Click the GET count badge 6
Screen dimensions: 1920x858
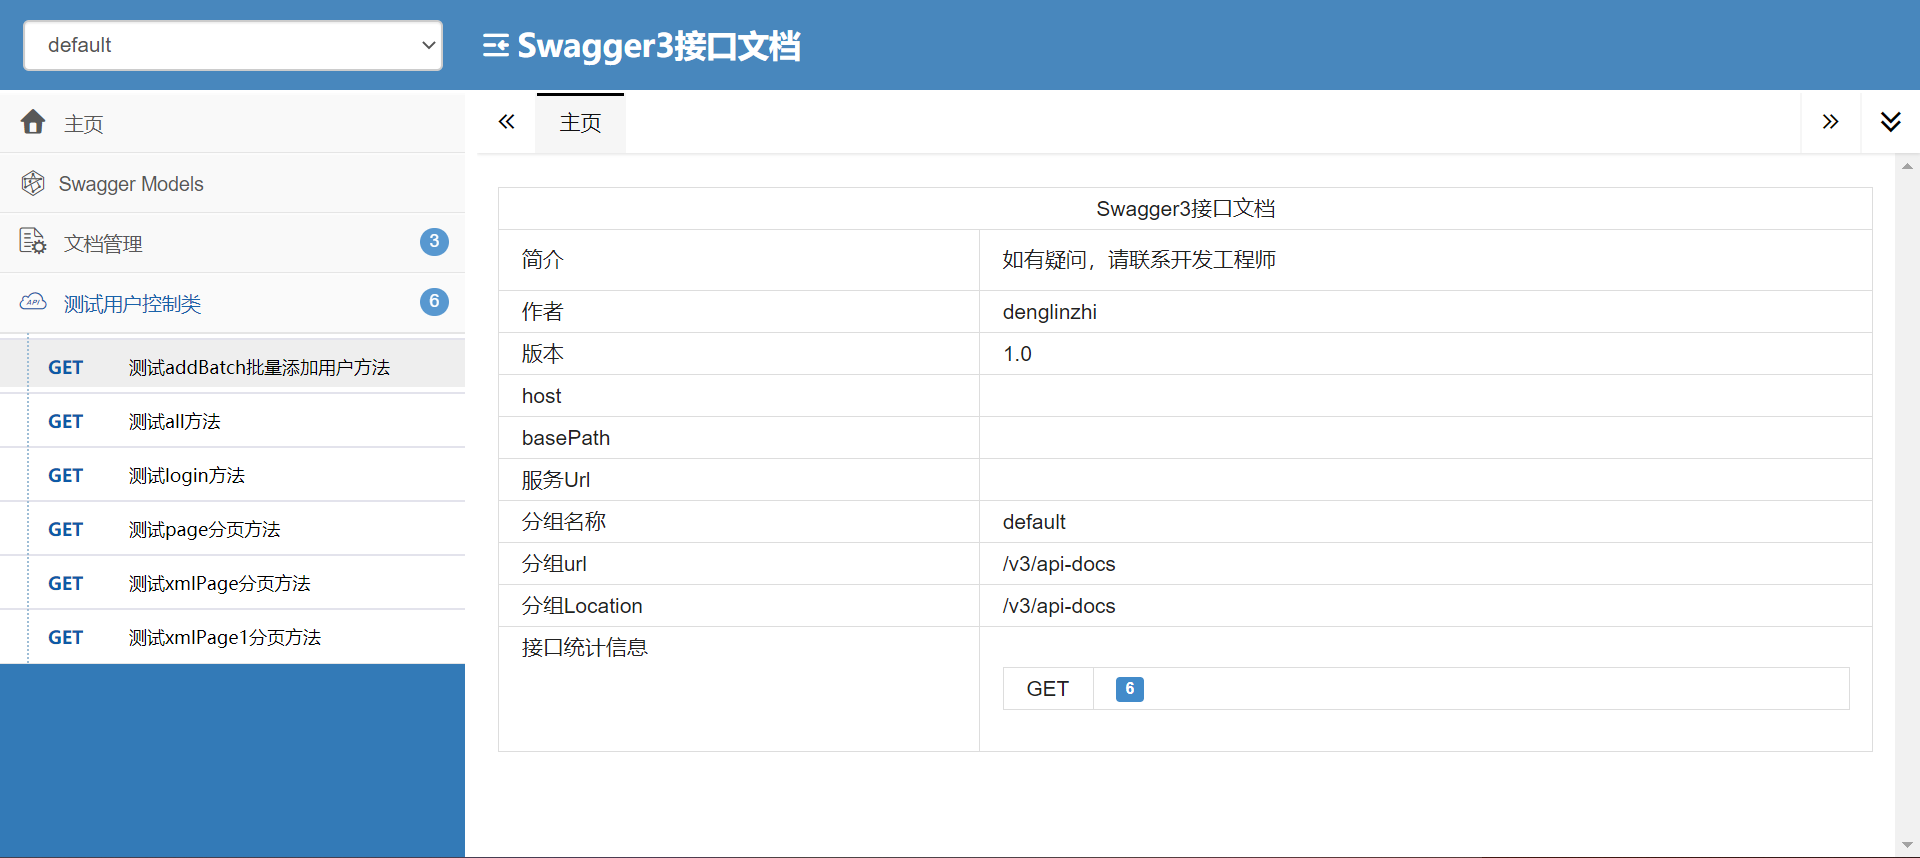point(1129,689)
